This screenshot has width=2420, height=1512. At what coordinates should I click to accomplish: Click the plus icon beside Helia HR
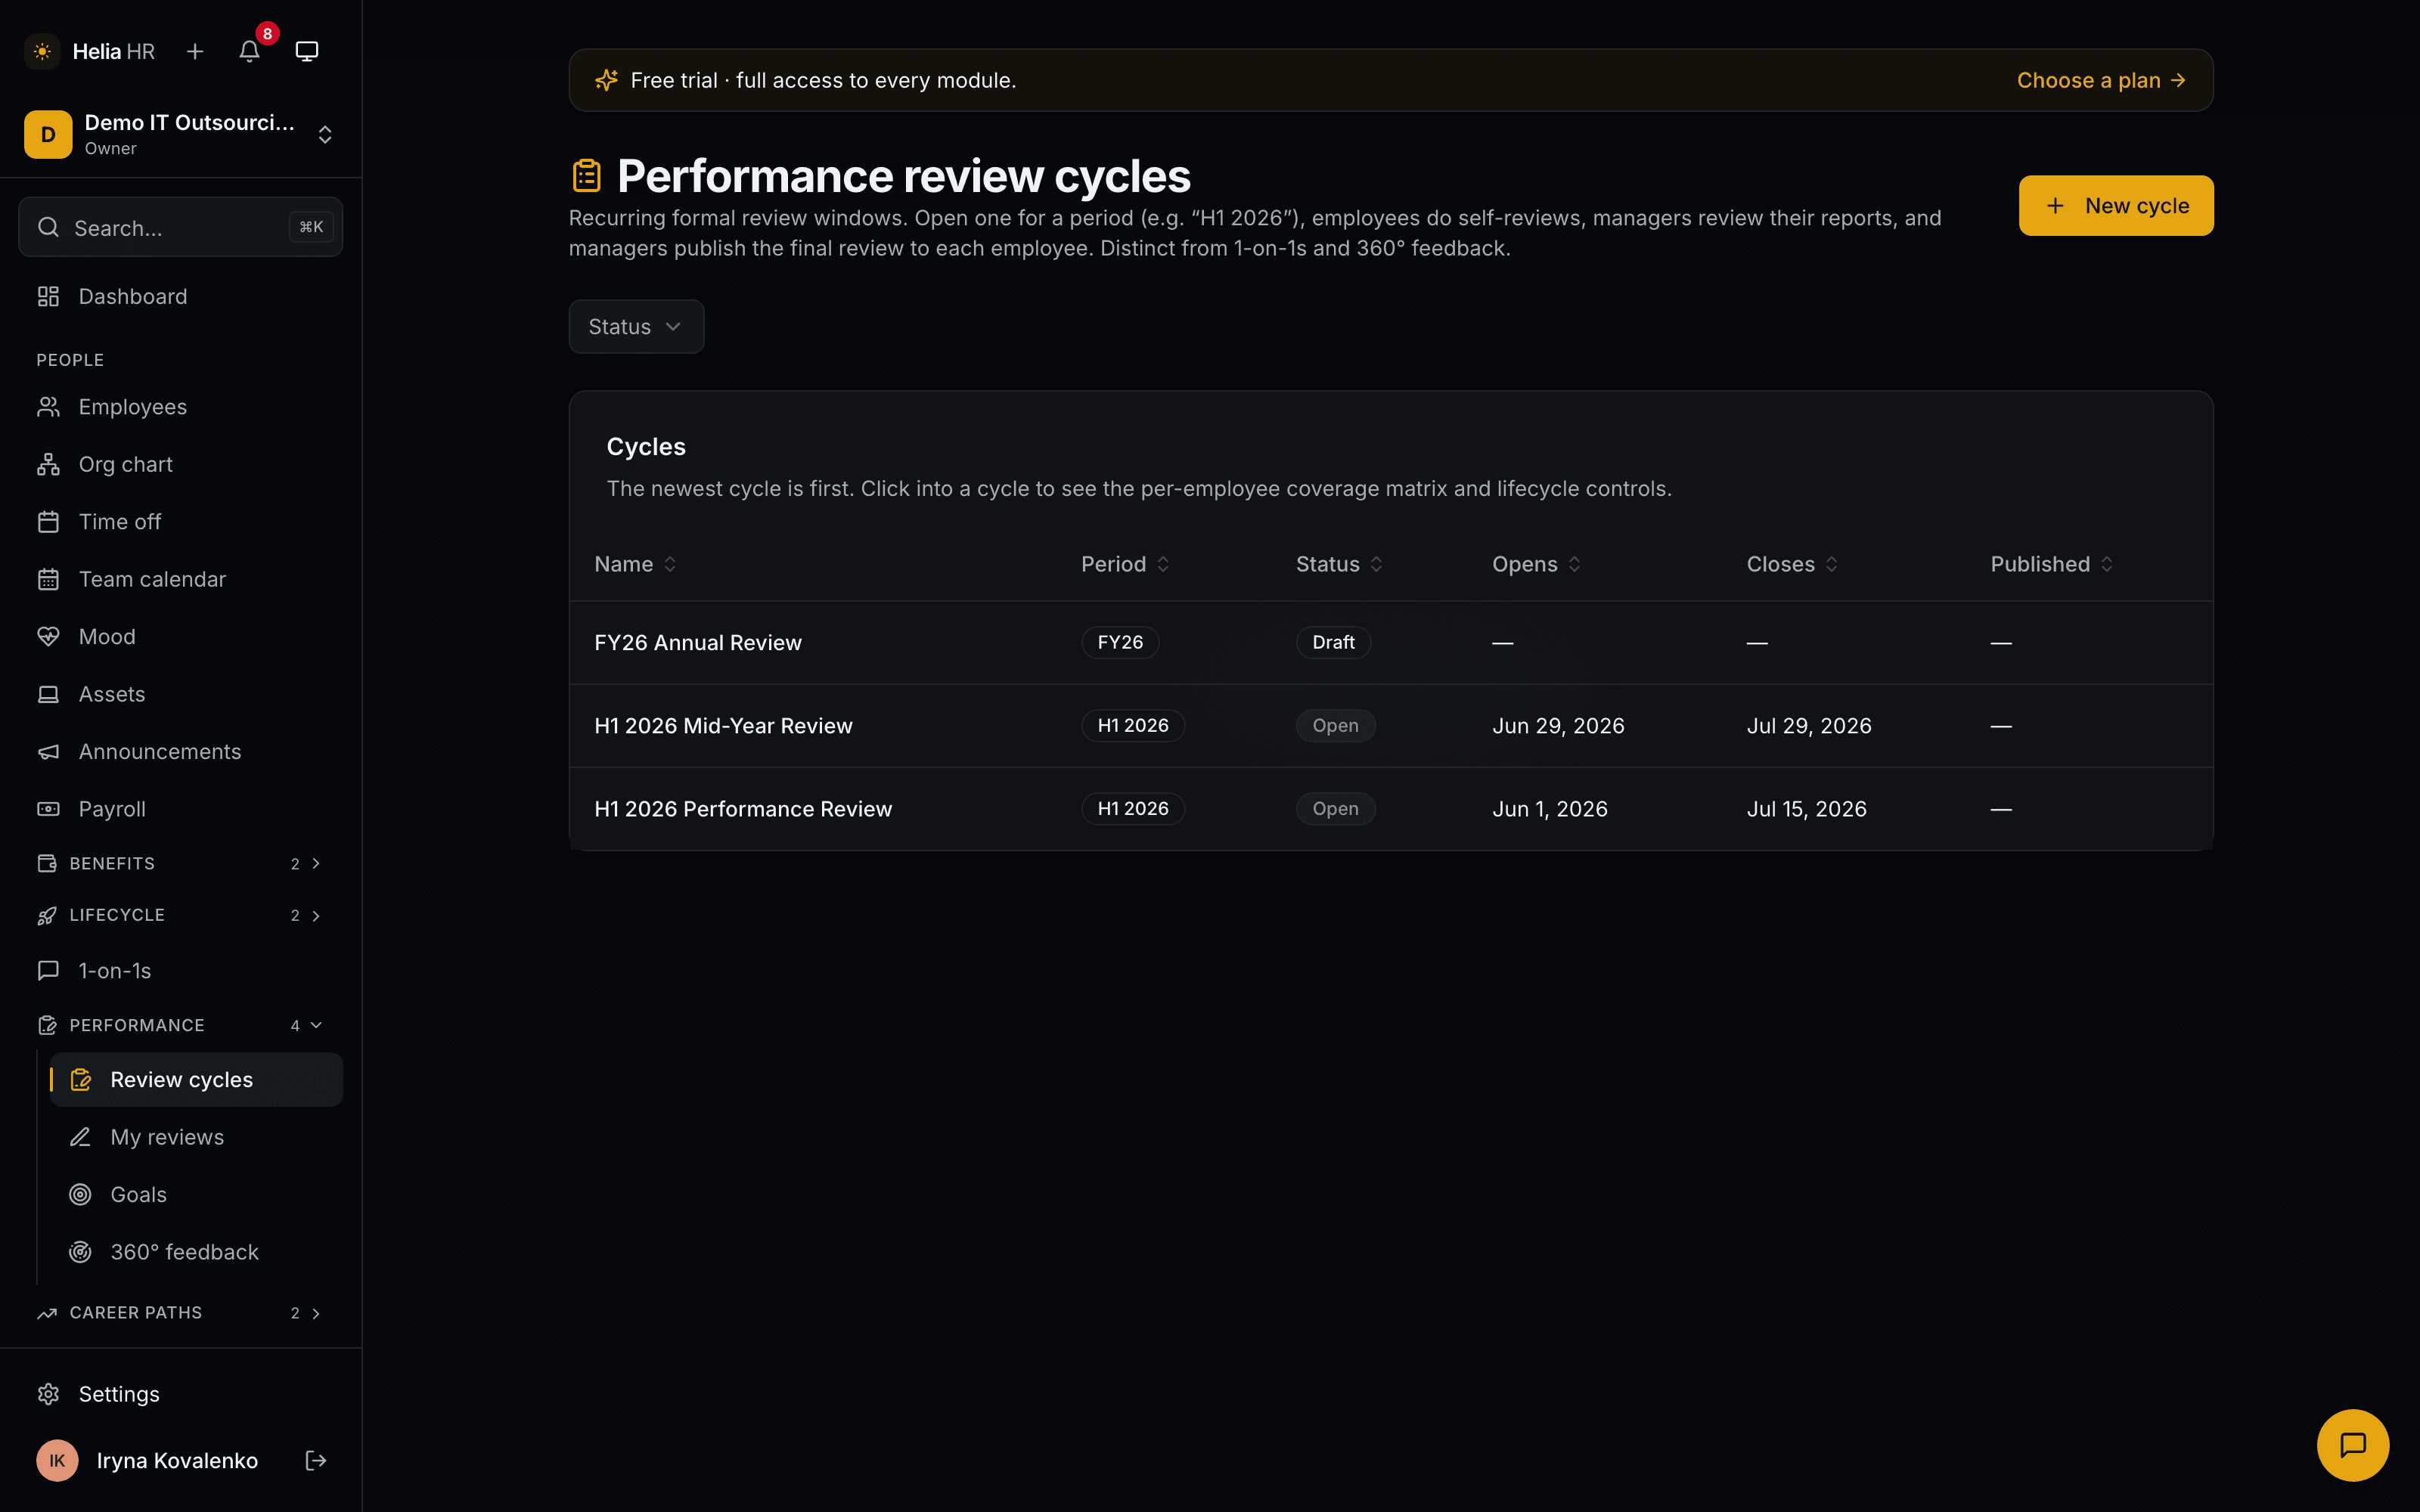pyautogui.click(x=195, y=51)
